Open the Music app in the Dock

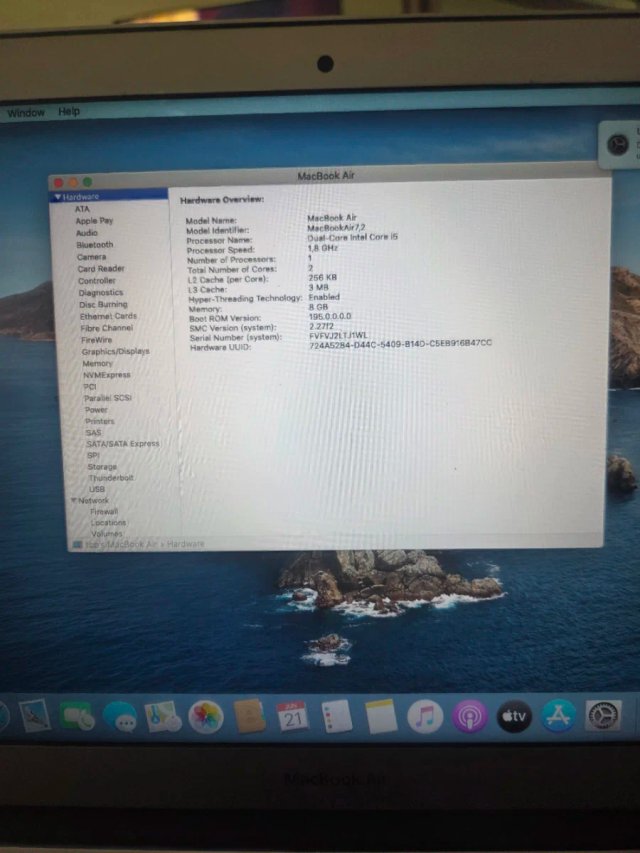coord(425,716)
